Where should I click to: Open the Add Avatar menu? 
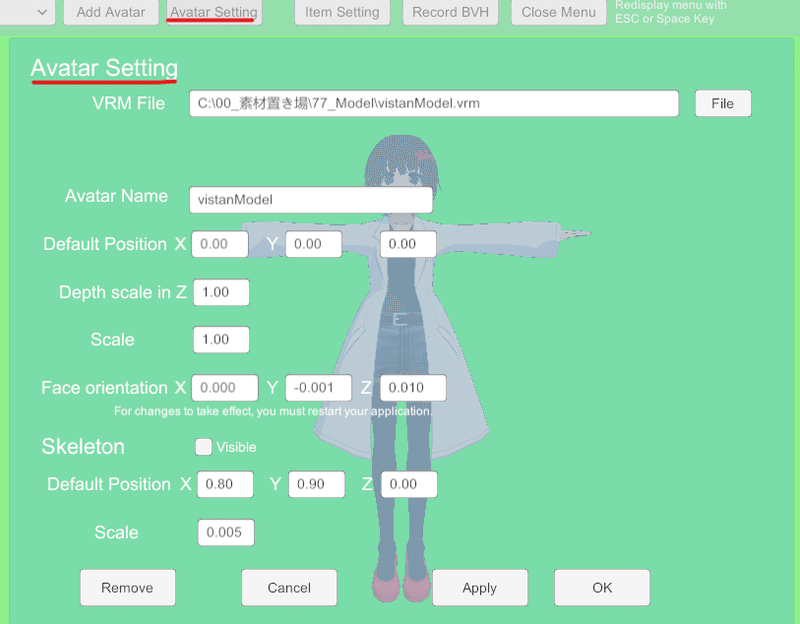[x=110, y=13]
